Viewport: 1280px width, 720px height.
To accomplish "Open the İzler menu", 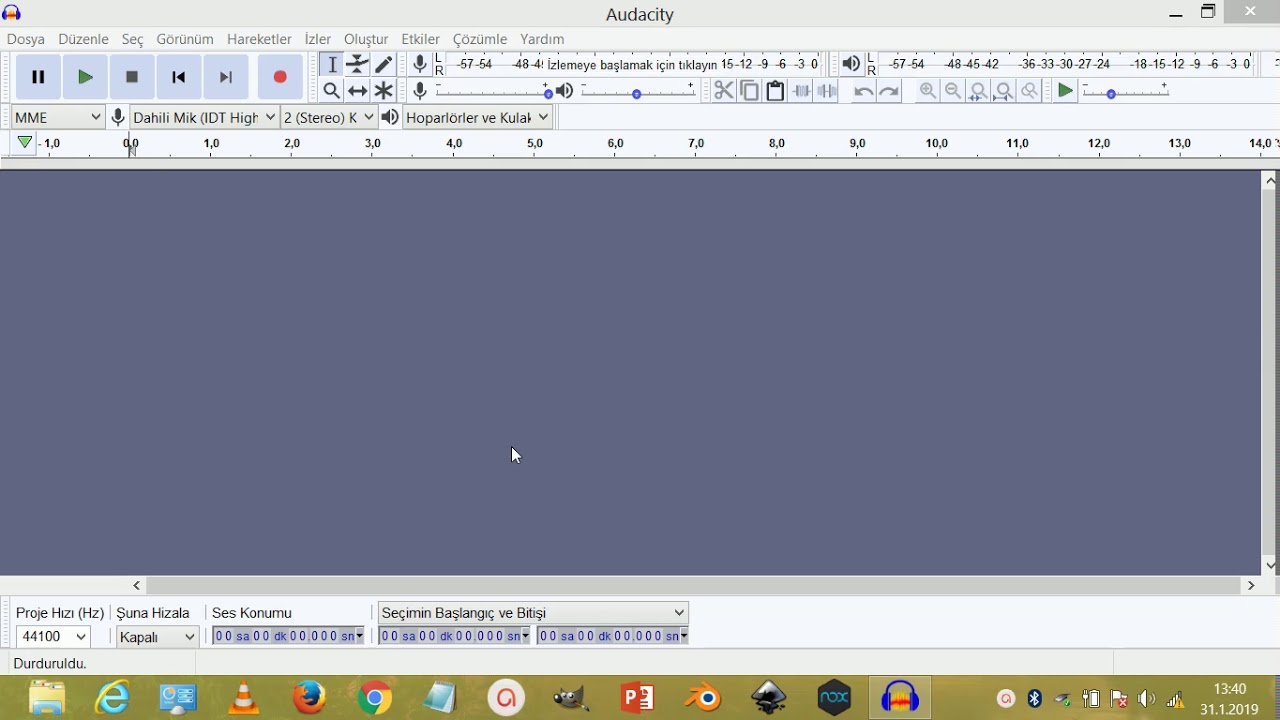I will (318, 39).
